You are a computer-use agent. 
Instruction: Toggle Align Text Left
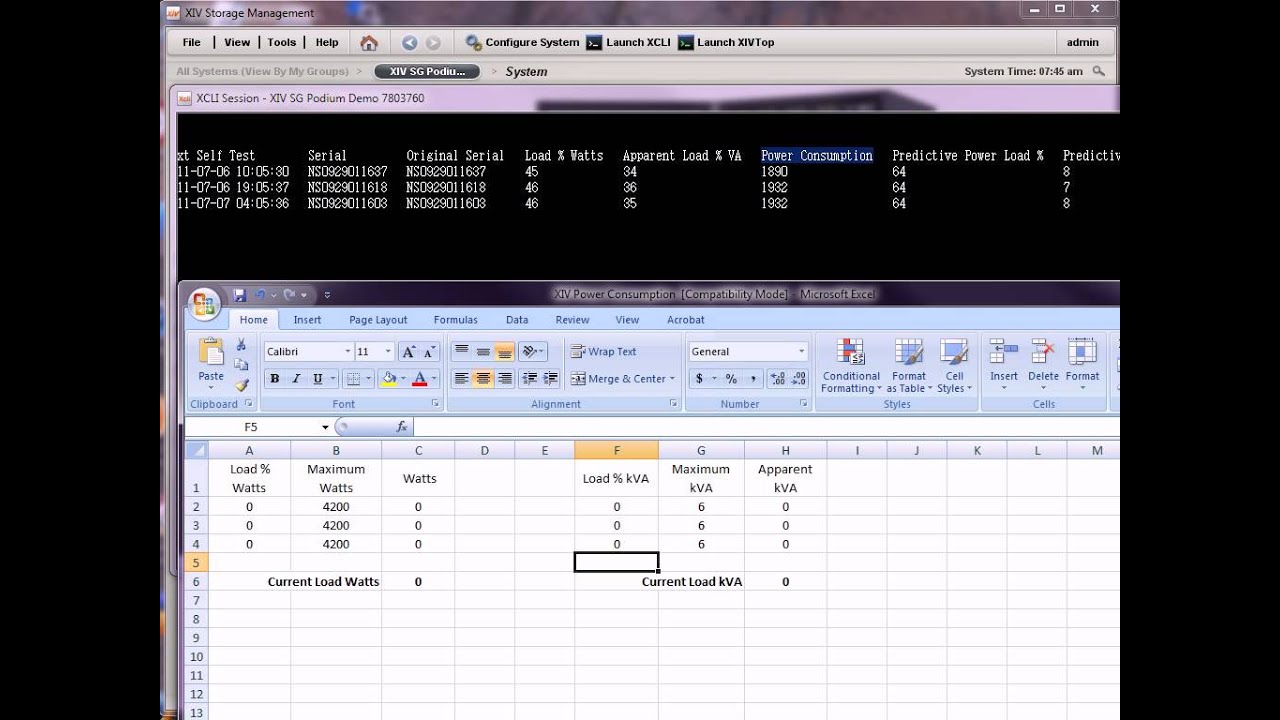461,379
